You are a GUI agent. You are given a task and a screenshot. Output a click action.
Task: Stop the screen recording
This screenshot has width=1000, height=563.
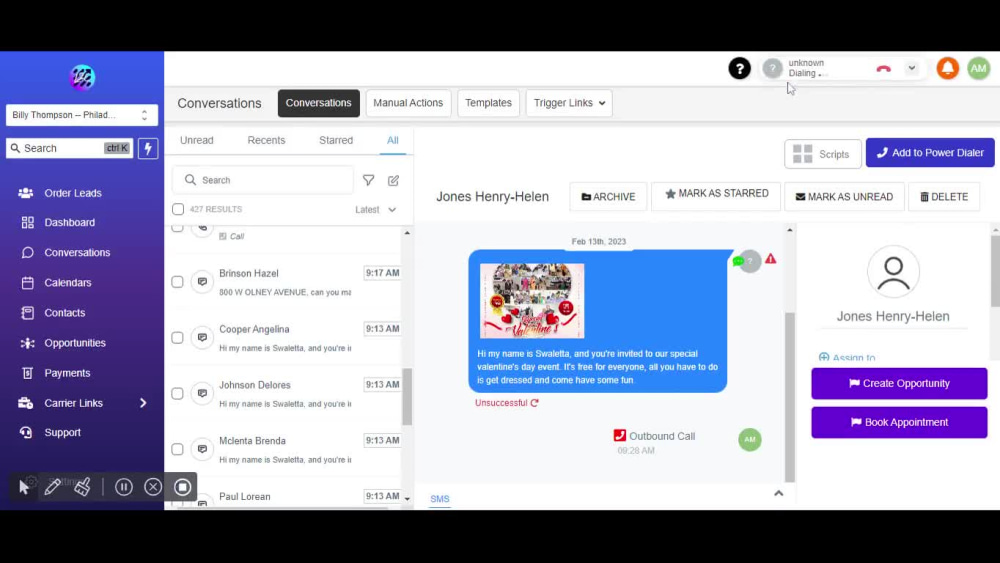[x=182, y=487]
